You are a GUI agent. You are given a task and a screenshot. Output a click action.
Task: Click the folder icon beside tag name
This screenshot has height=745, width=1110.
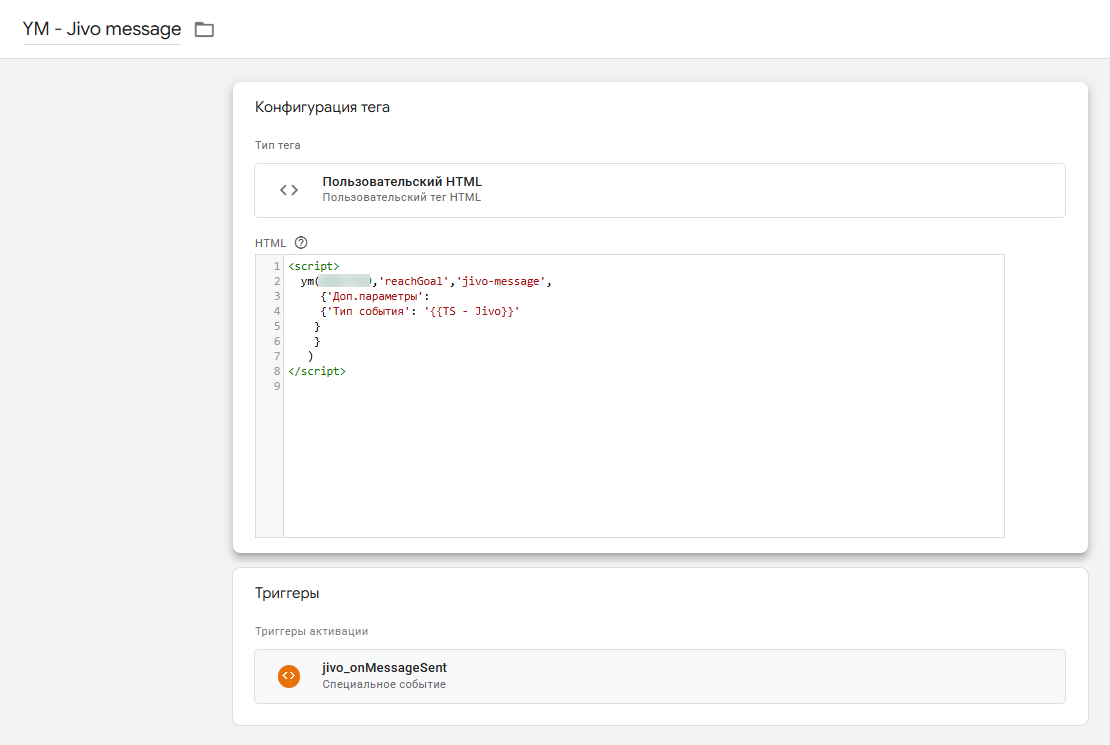[x=204, y=30]
